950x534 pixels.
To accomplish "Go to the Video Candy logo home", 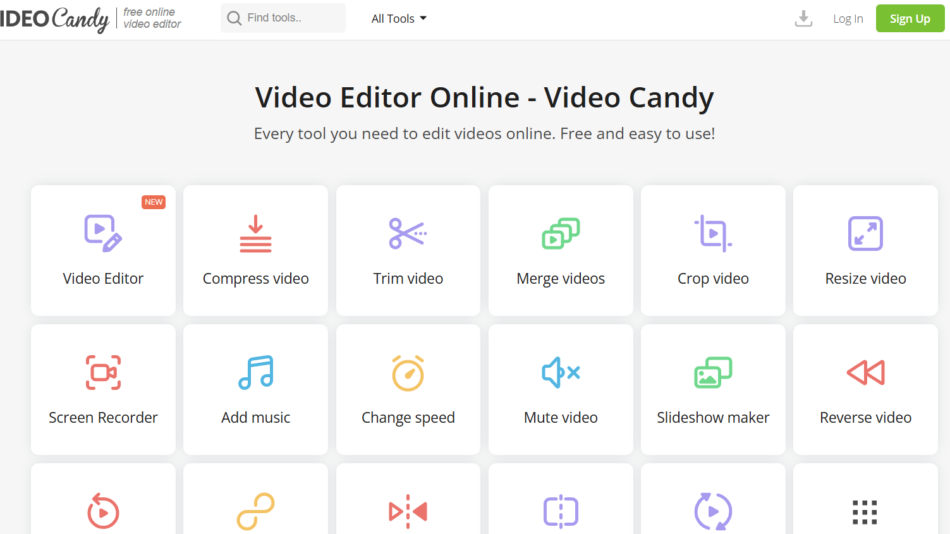I will click(55, 18).
